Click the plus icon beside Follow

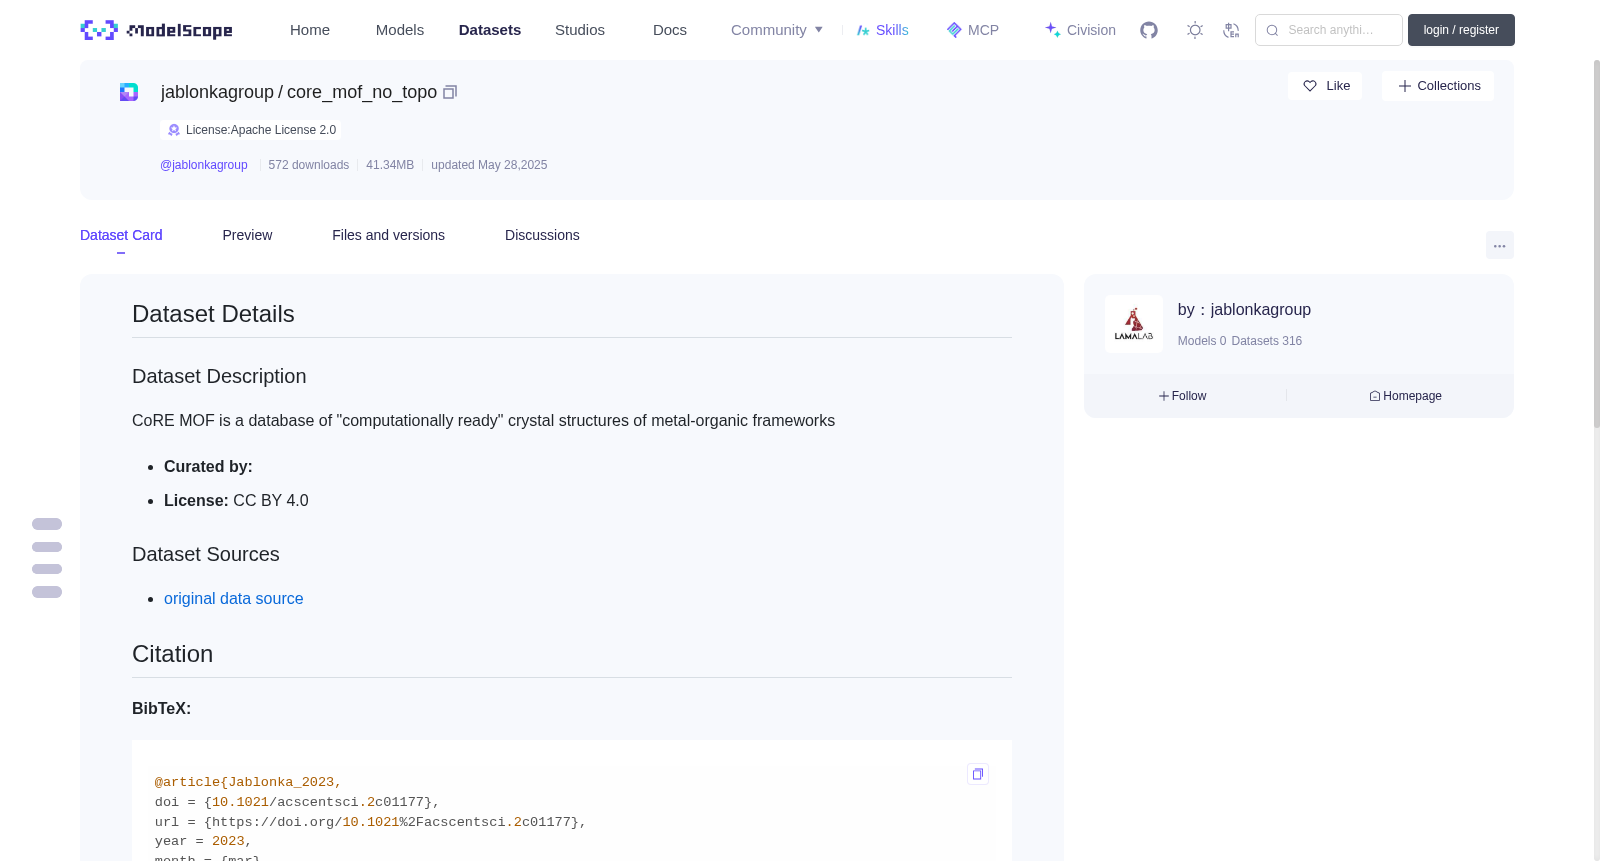click(x=1164, y=396)
